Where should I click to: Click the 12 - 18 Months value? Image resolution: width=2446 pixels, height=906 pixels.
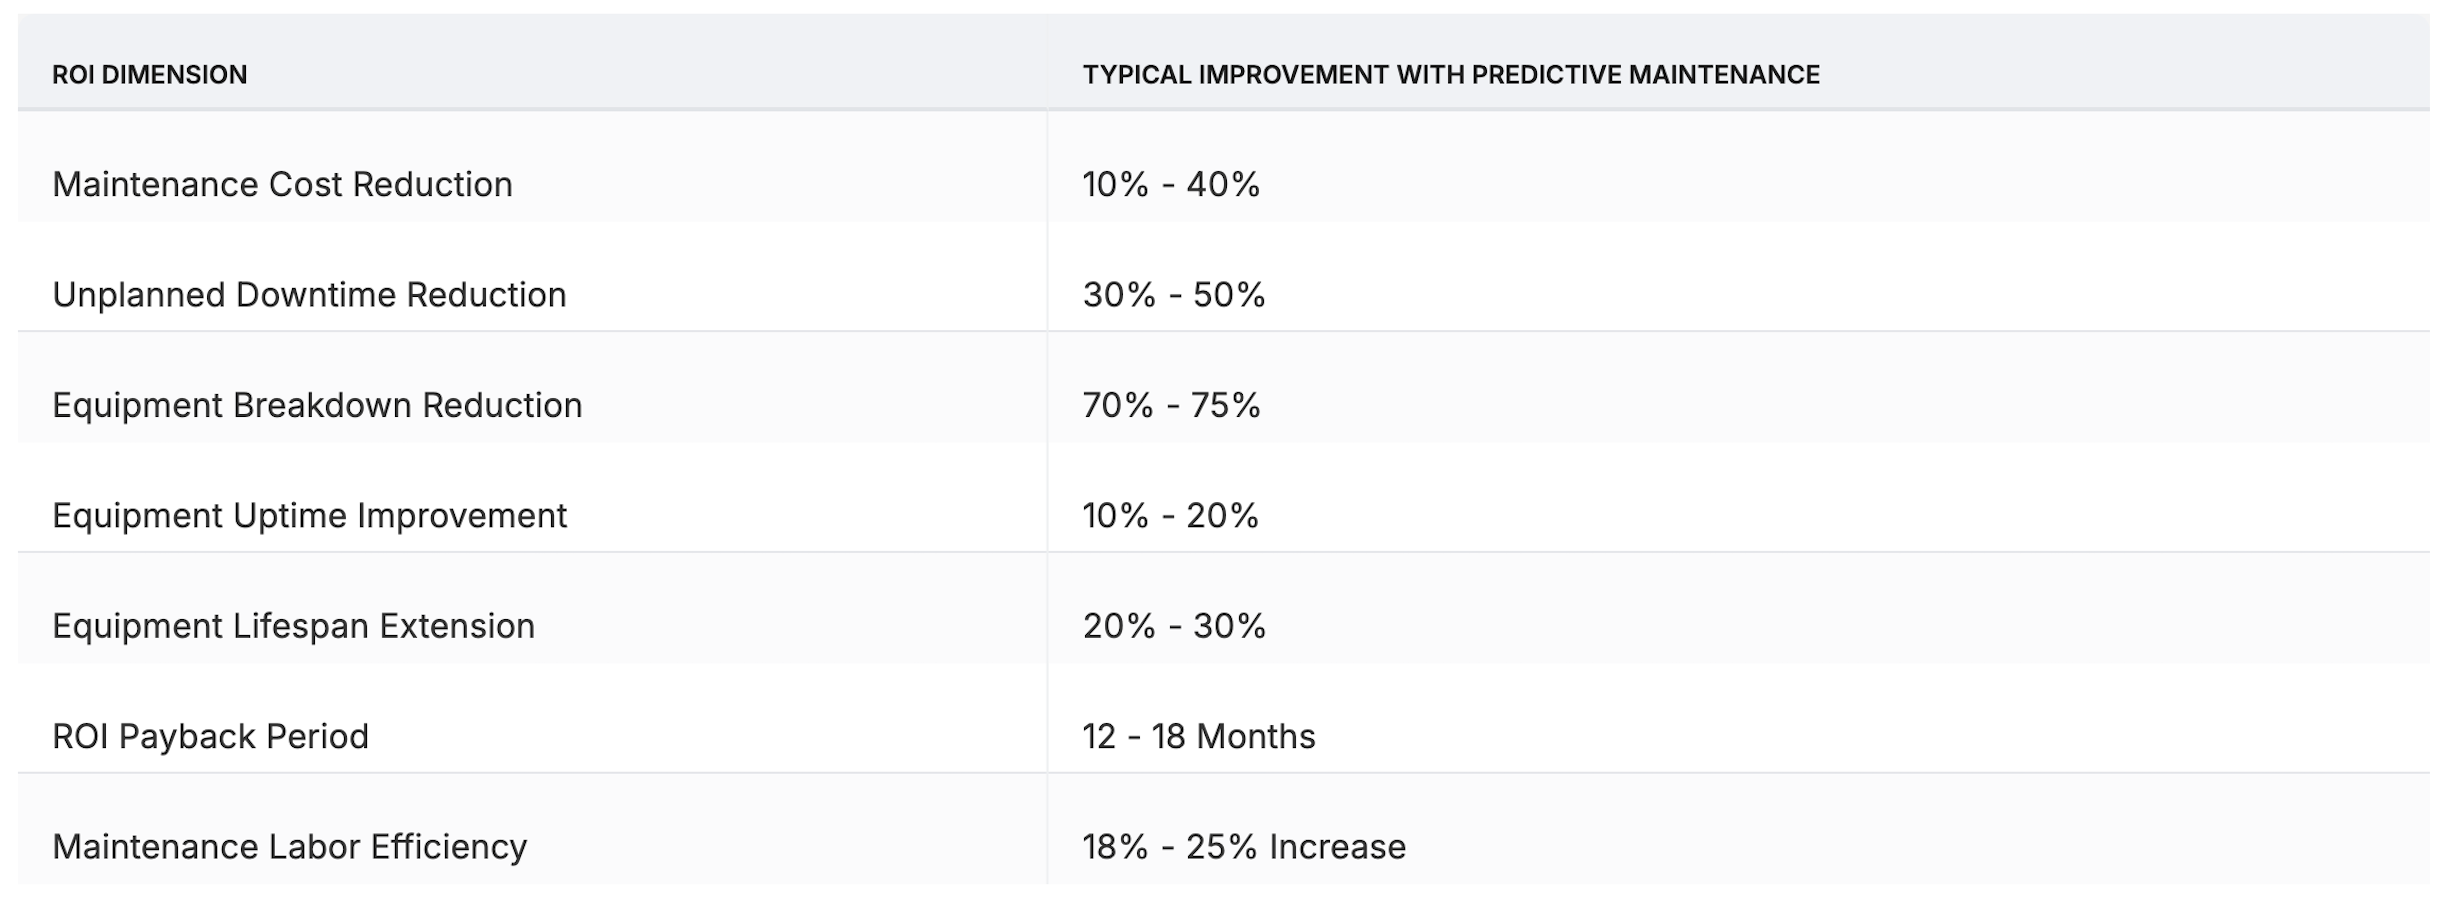click(1198, 737)
